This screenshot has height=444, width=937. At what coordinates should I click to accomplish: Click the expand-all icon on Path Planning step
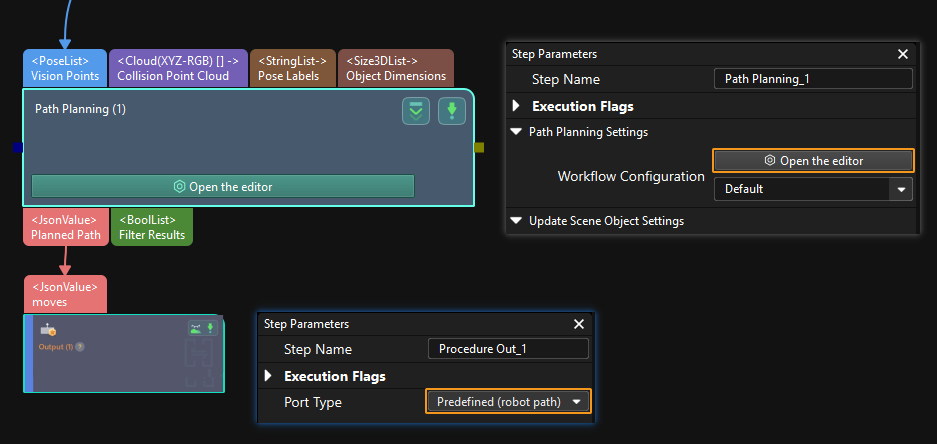(x=416, y=111)
